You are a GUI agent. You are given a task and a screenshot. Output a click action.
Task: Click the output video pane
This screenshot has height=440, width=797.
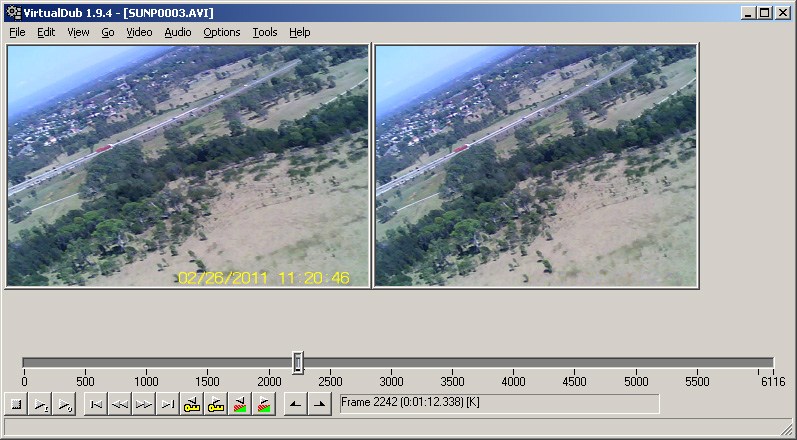click(x=536, y=166)
